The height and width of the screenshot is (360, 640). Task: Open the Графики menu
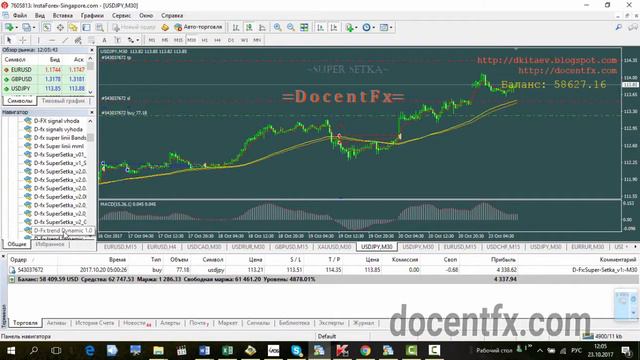coord(92,16)
